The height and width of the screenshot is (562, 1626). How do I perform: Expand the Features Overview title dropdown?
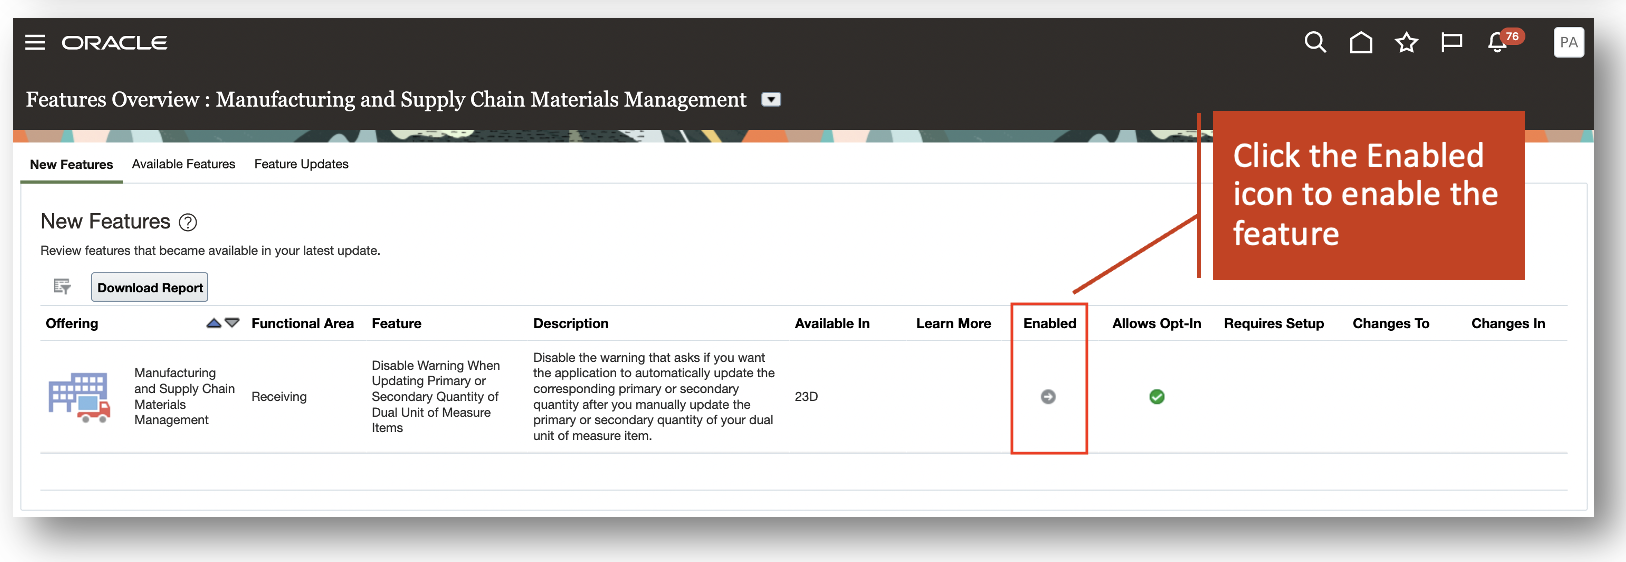coord(771,99)
